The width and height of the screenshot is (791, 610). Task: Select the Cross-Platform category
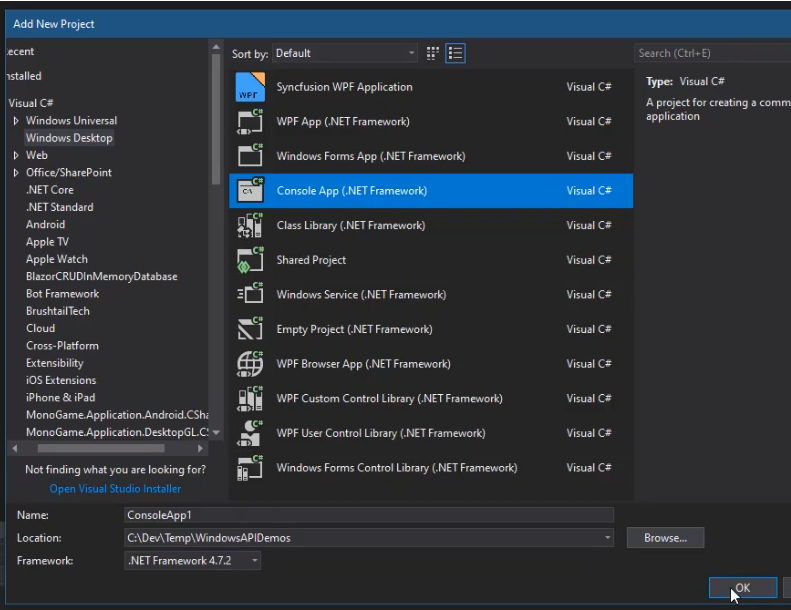62,346
